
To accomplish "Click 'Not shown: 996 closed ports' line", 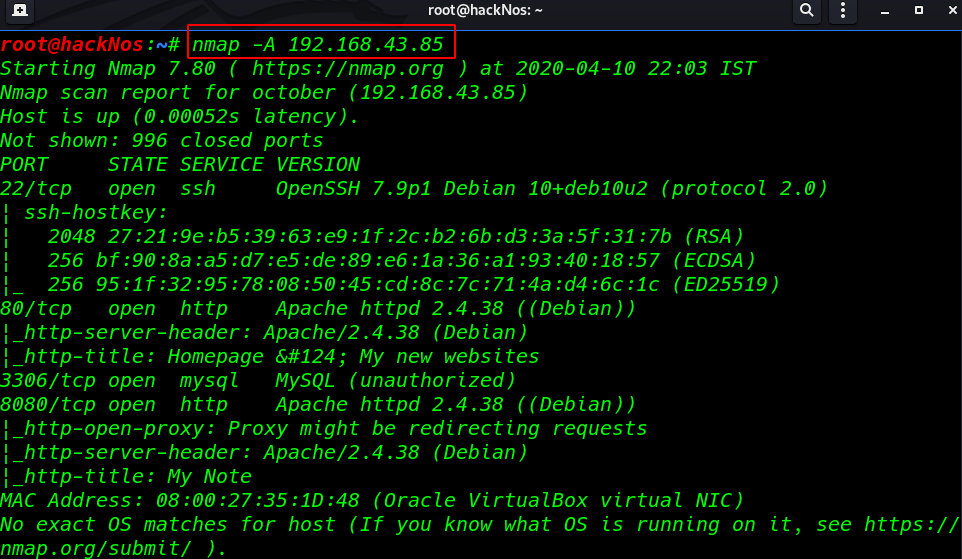I will pos(161,140).
